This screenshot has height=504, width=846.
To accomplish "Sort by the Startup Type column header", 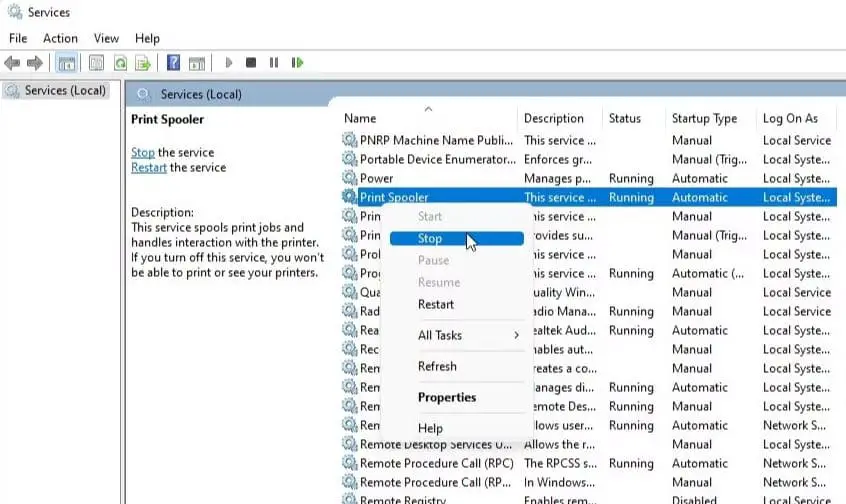I will click(x=704, y=118).
